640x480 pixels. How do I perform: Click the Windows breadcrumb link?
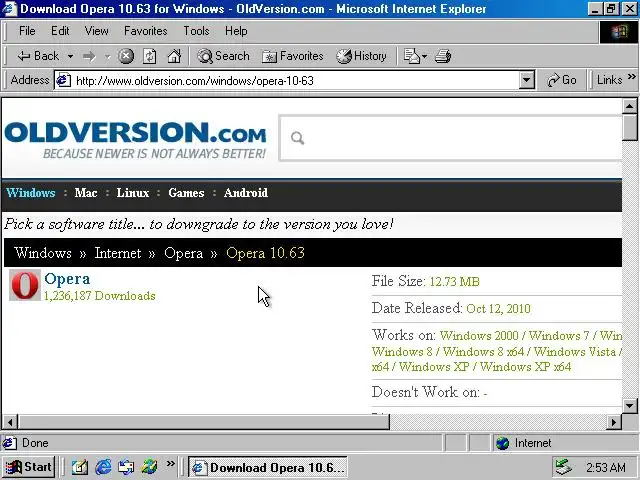tap(43, 253)
